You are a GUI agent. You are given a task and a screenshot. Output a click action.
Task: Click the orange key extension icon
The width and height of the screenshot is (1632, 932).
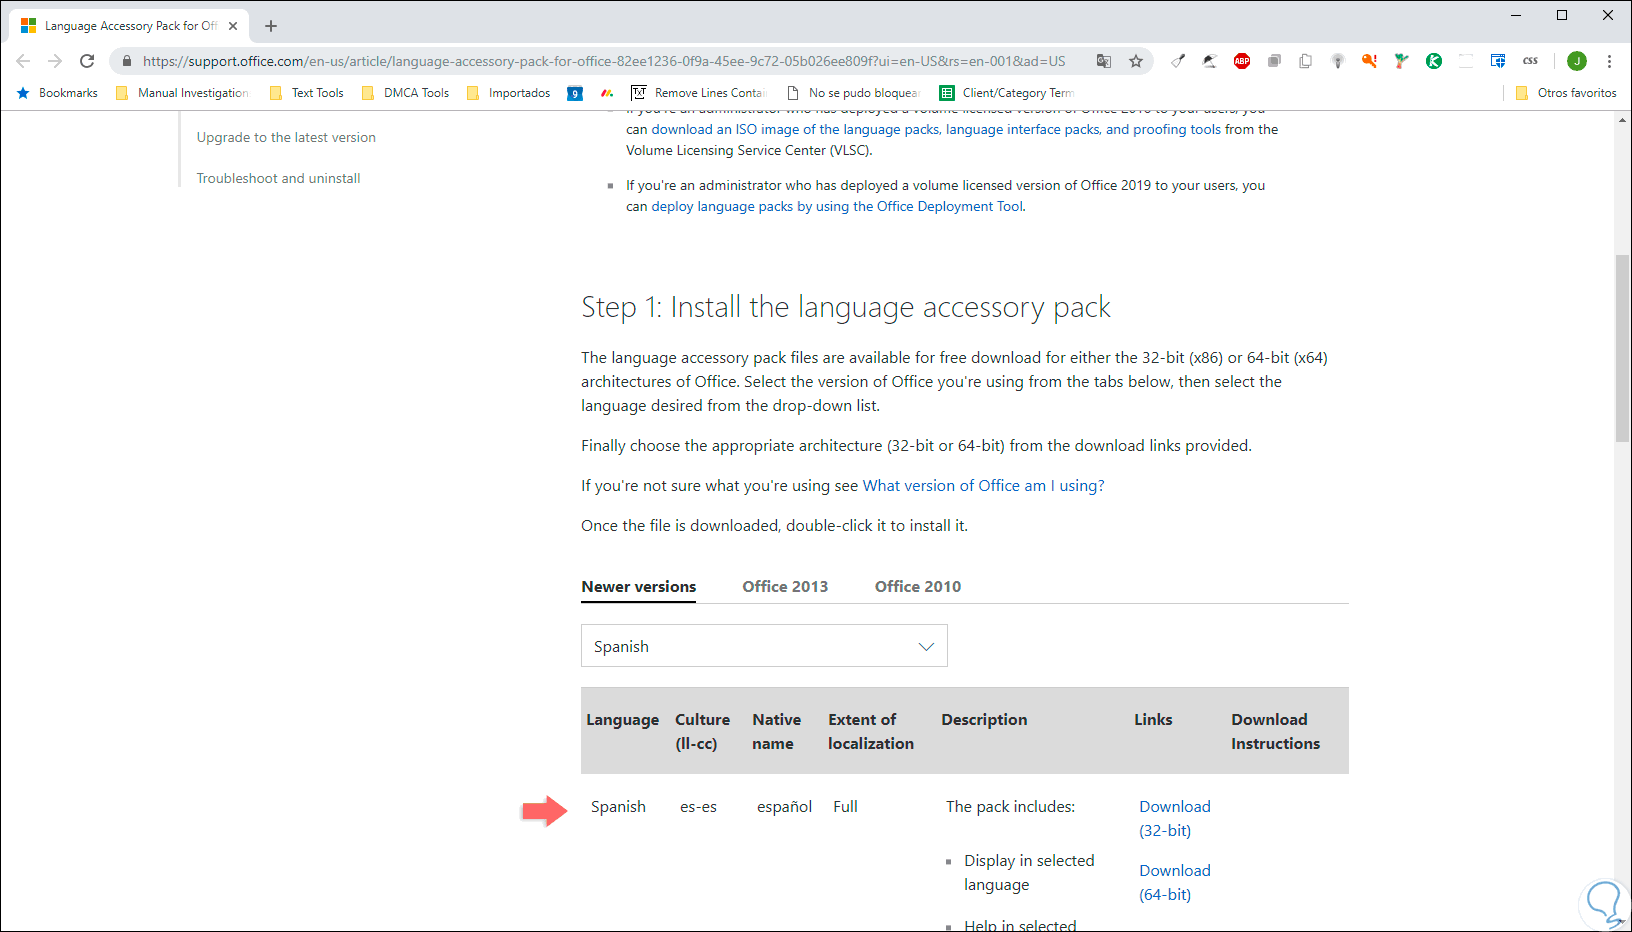click(x=1369, y=61)
